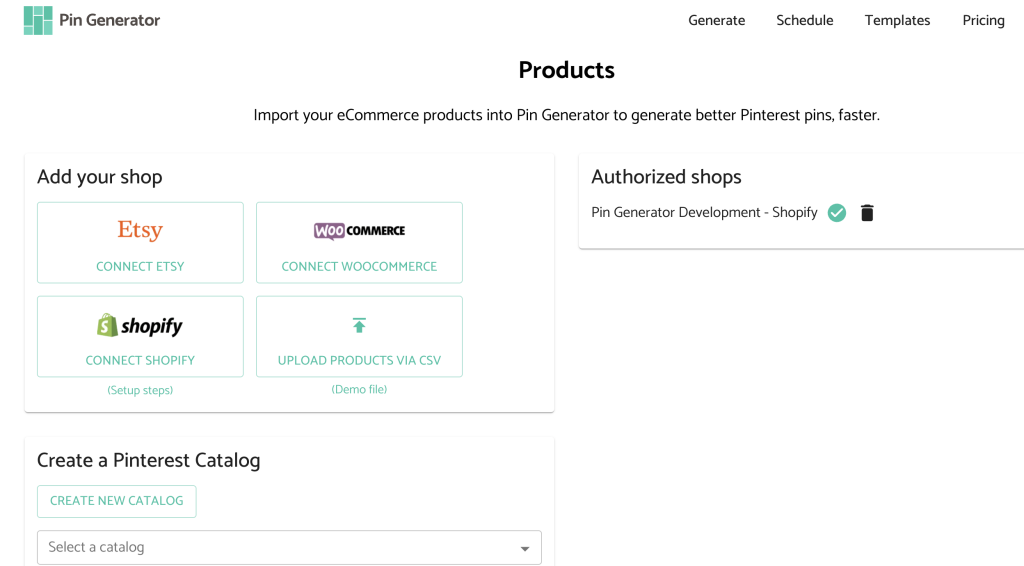
Task: Open the Generate menu item
Action: click(716, 20)
